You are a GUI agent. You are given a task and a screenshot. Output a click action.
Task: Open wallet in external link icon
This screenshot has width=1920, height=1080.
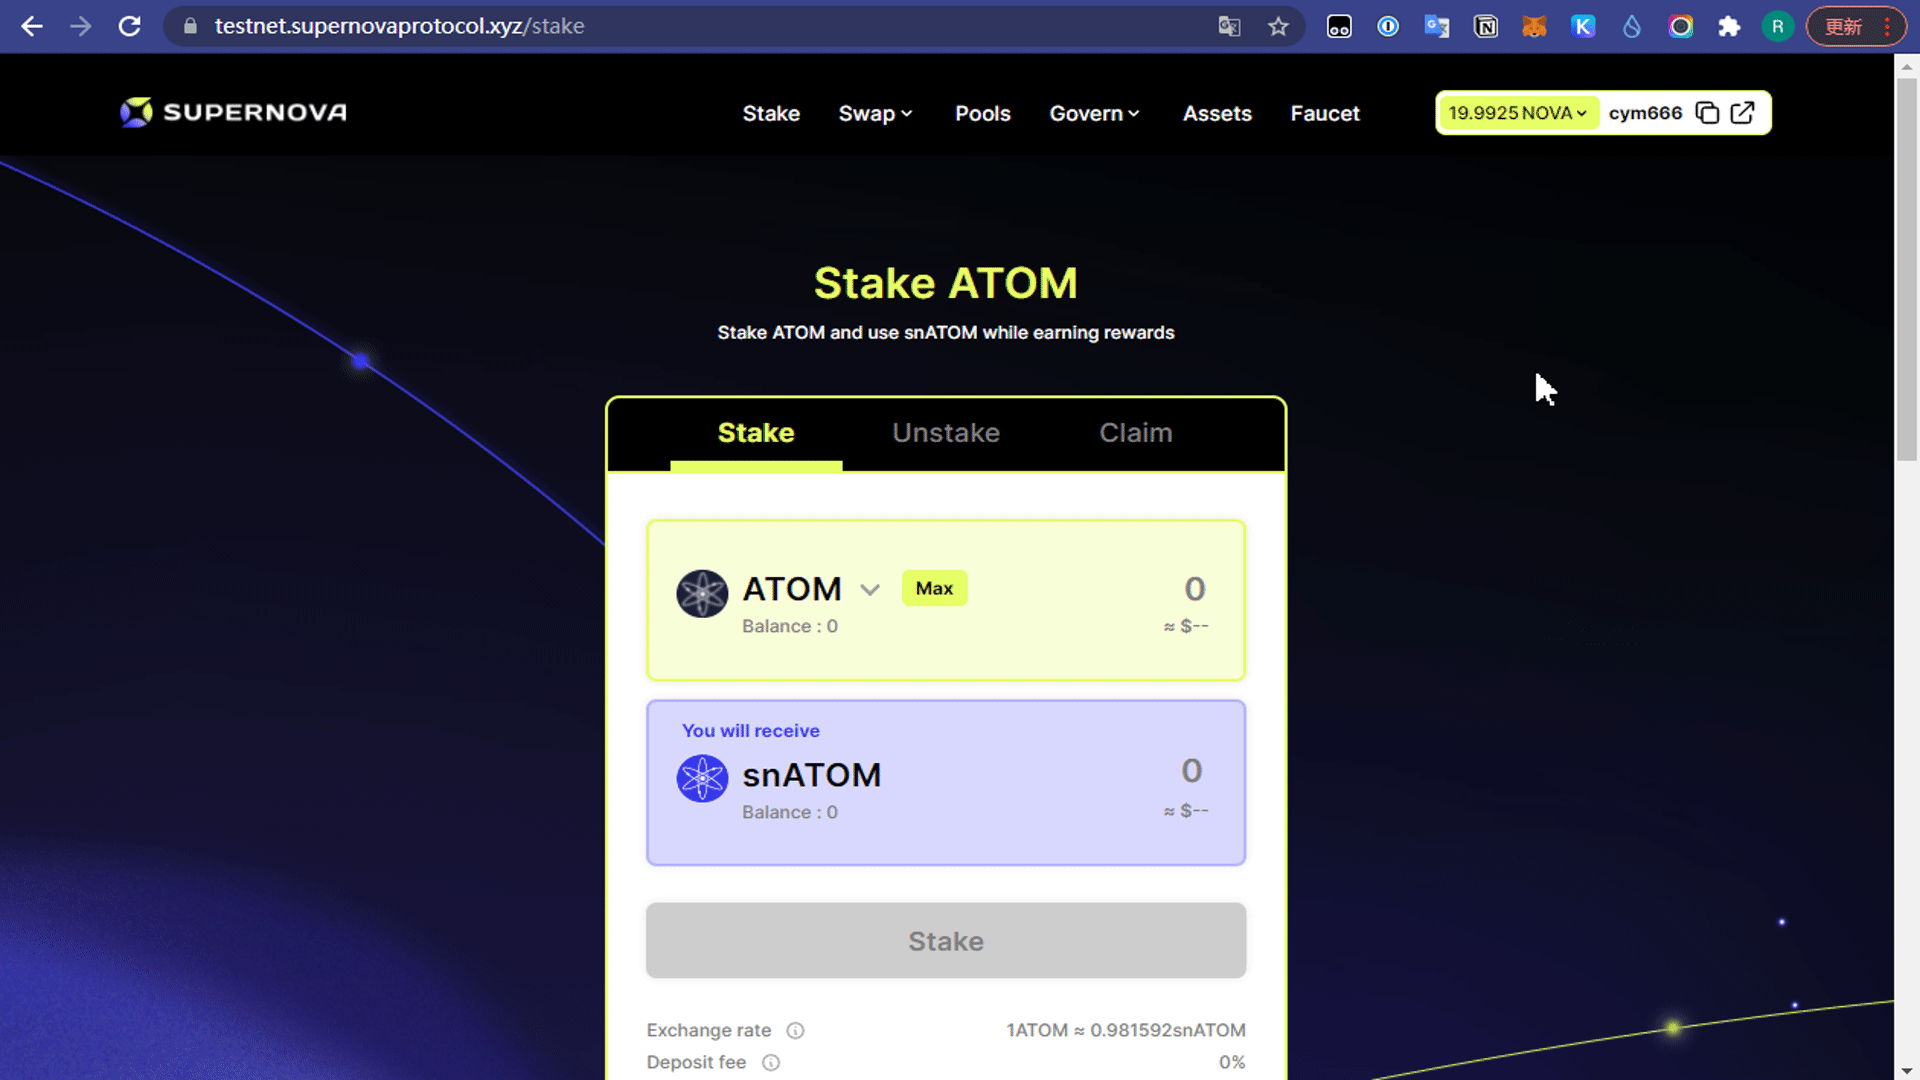(x=1742, y=113)
